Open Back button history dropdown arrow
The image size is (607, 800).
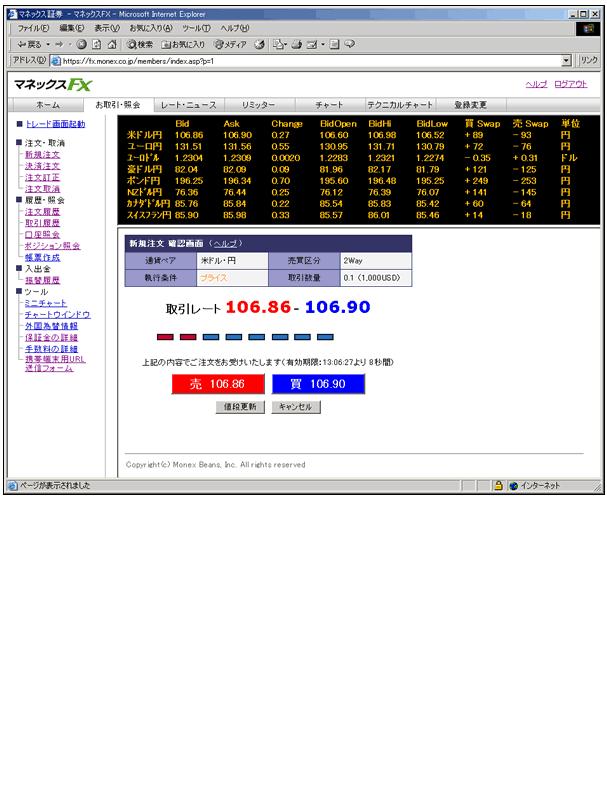48,44
